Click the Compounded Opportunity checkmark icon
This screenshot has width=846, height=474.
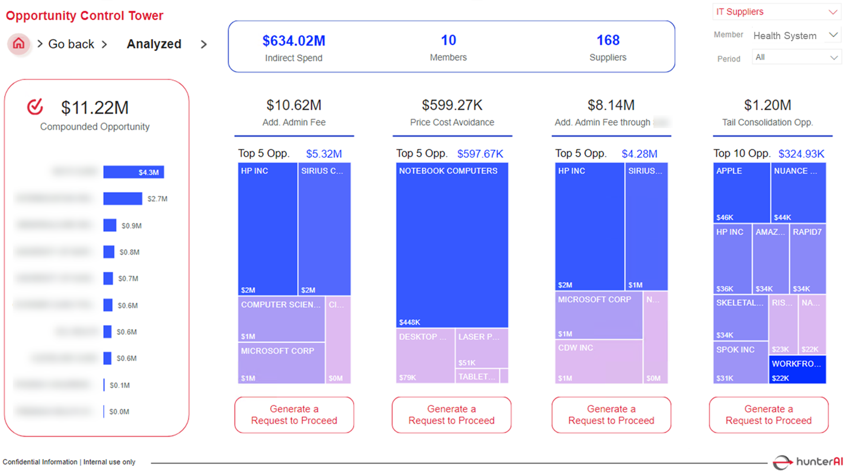tap(35, 107)
